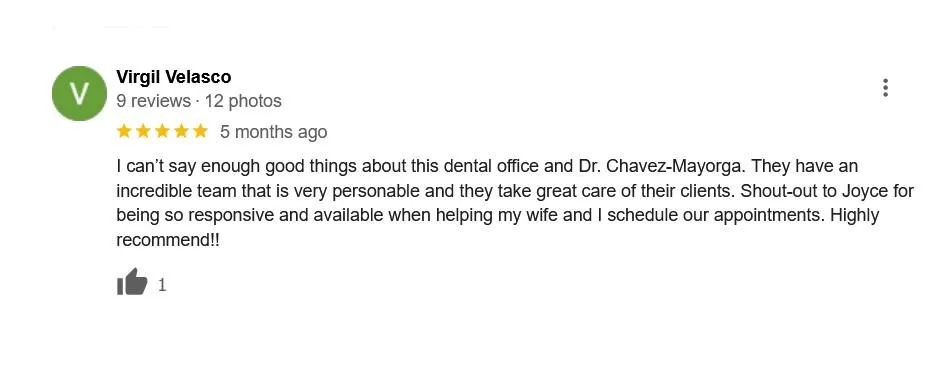Viewport: 950px width, 370px height.
Task: Open the three-dot review options menu
Action: pyautogui.click(x=885, y=88)
